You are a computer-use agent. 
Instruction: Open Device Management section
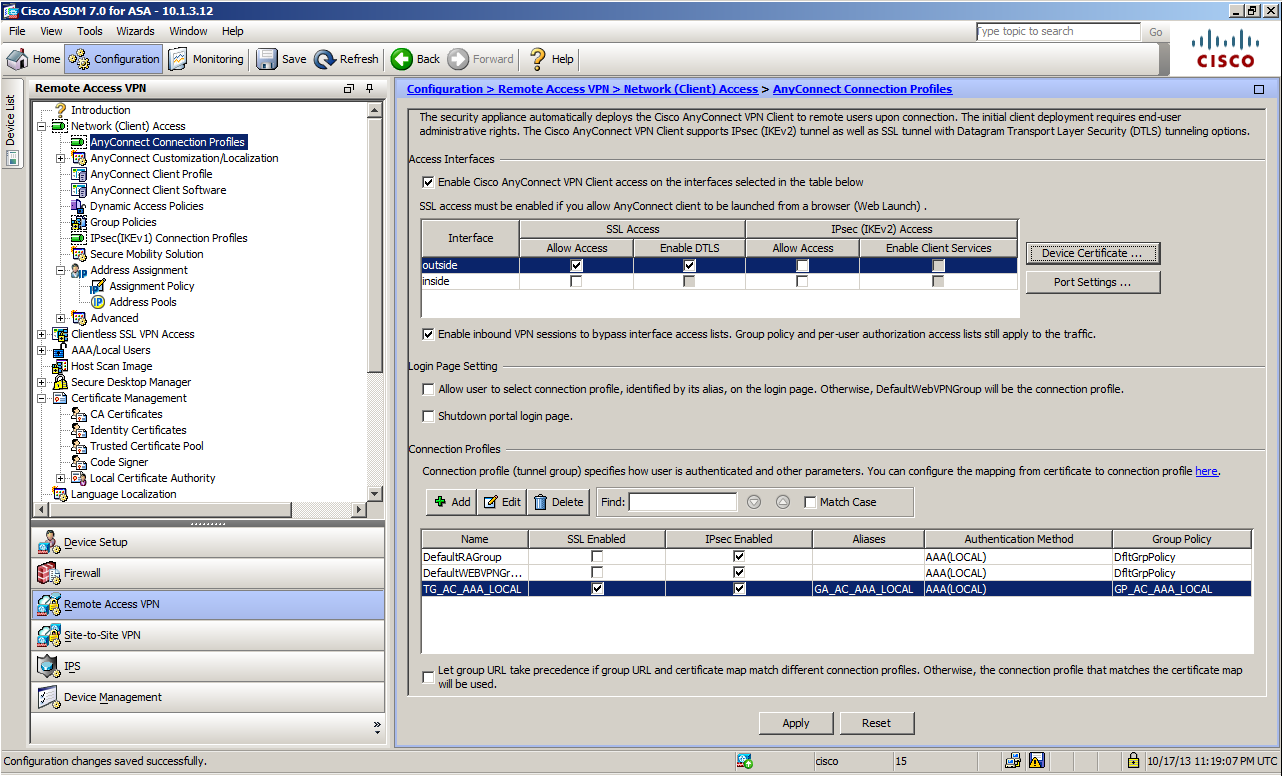coord(208,697)
